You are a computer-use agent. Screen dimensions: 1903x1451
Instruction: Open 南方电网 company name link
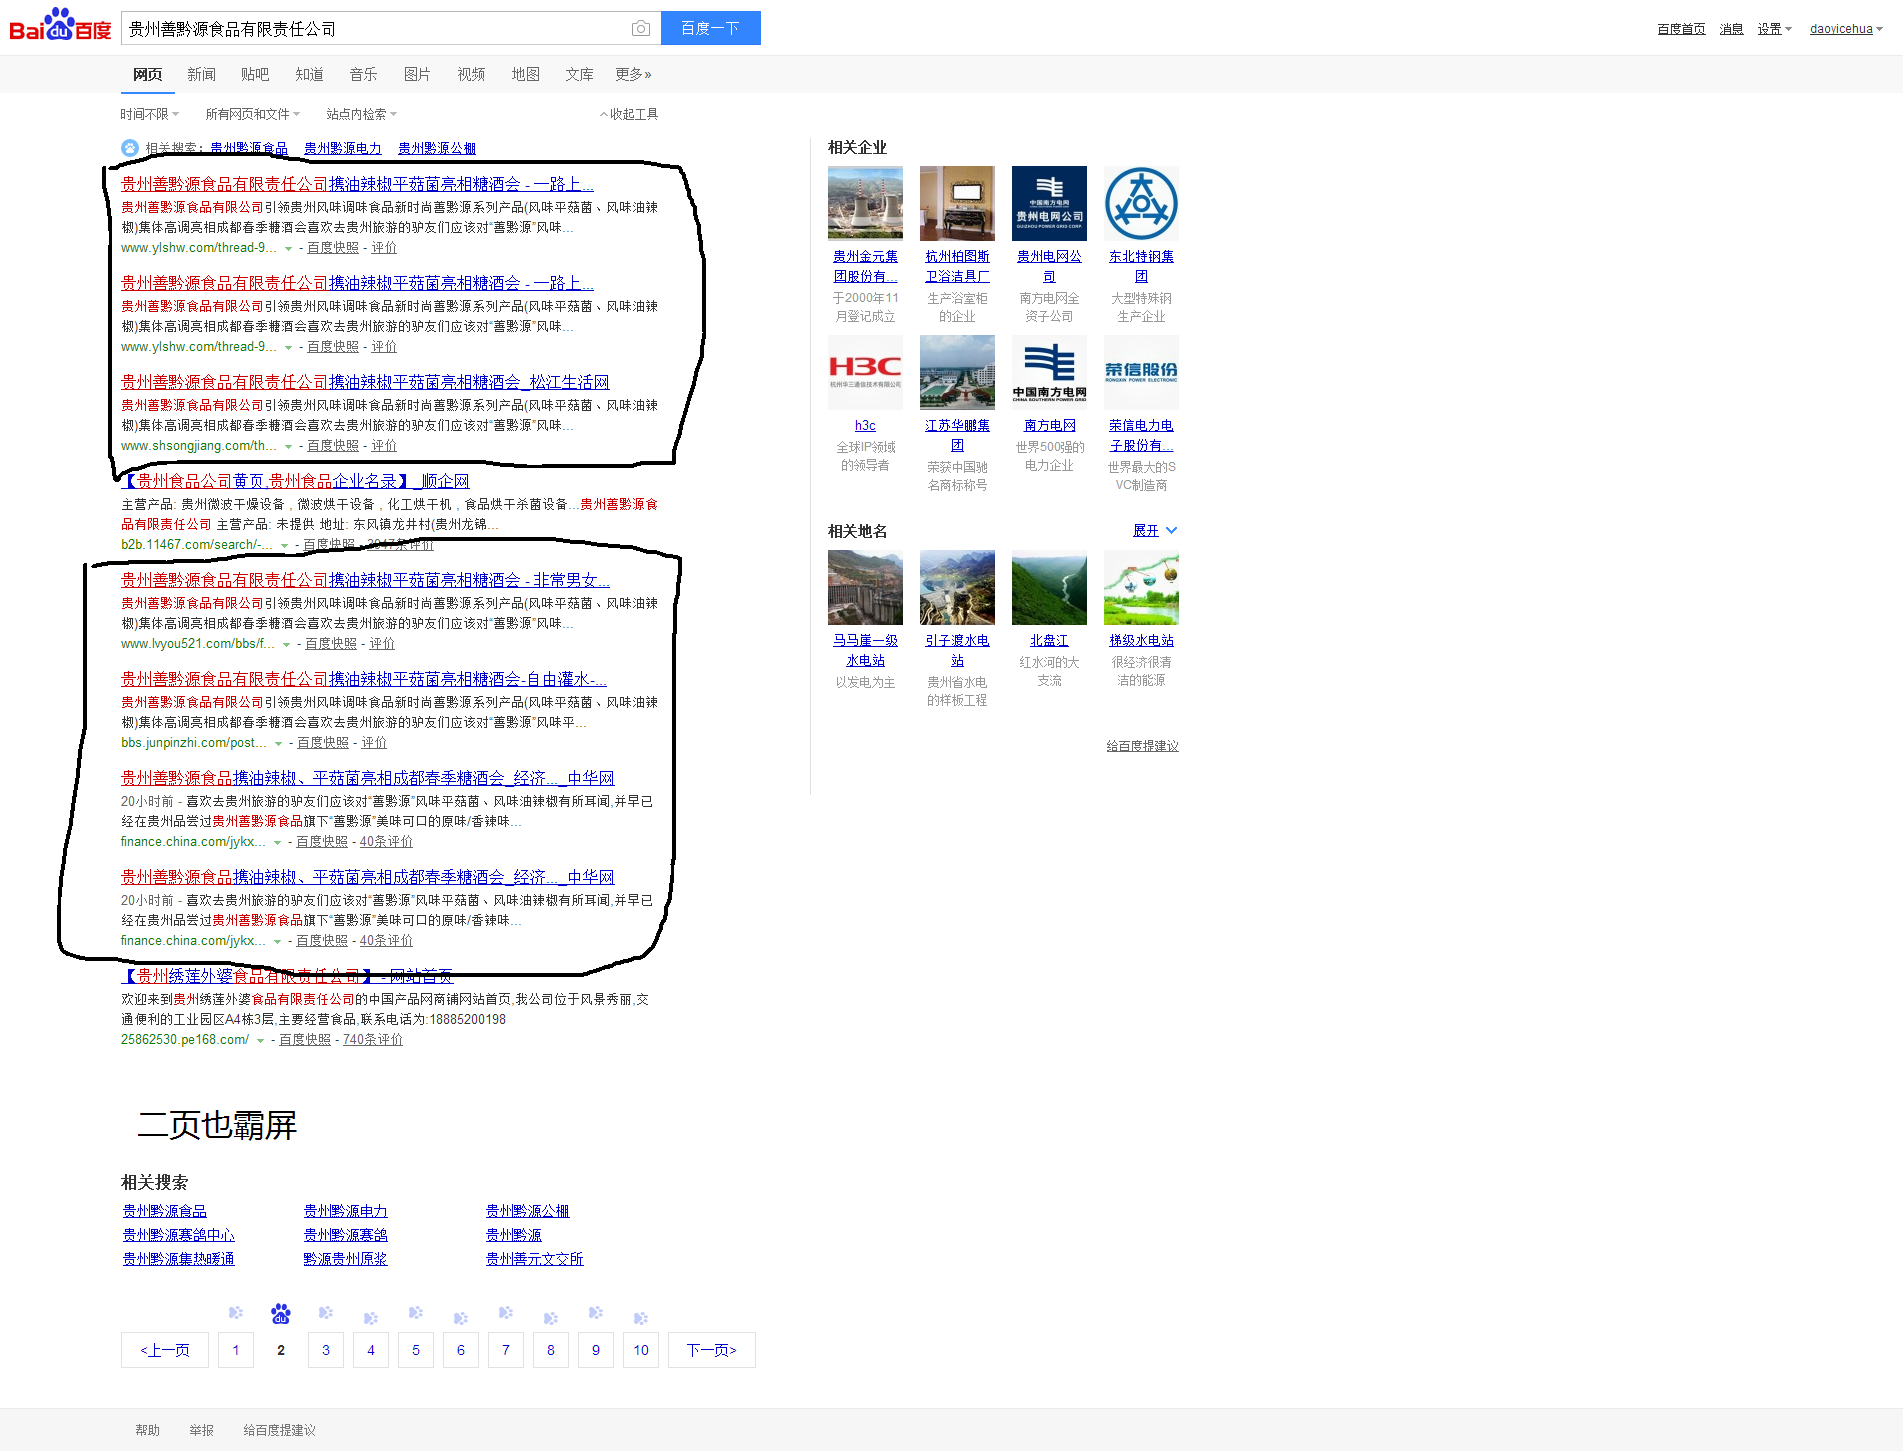[x=1050, y=425]
